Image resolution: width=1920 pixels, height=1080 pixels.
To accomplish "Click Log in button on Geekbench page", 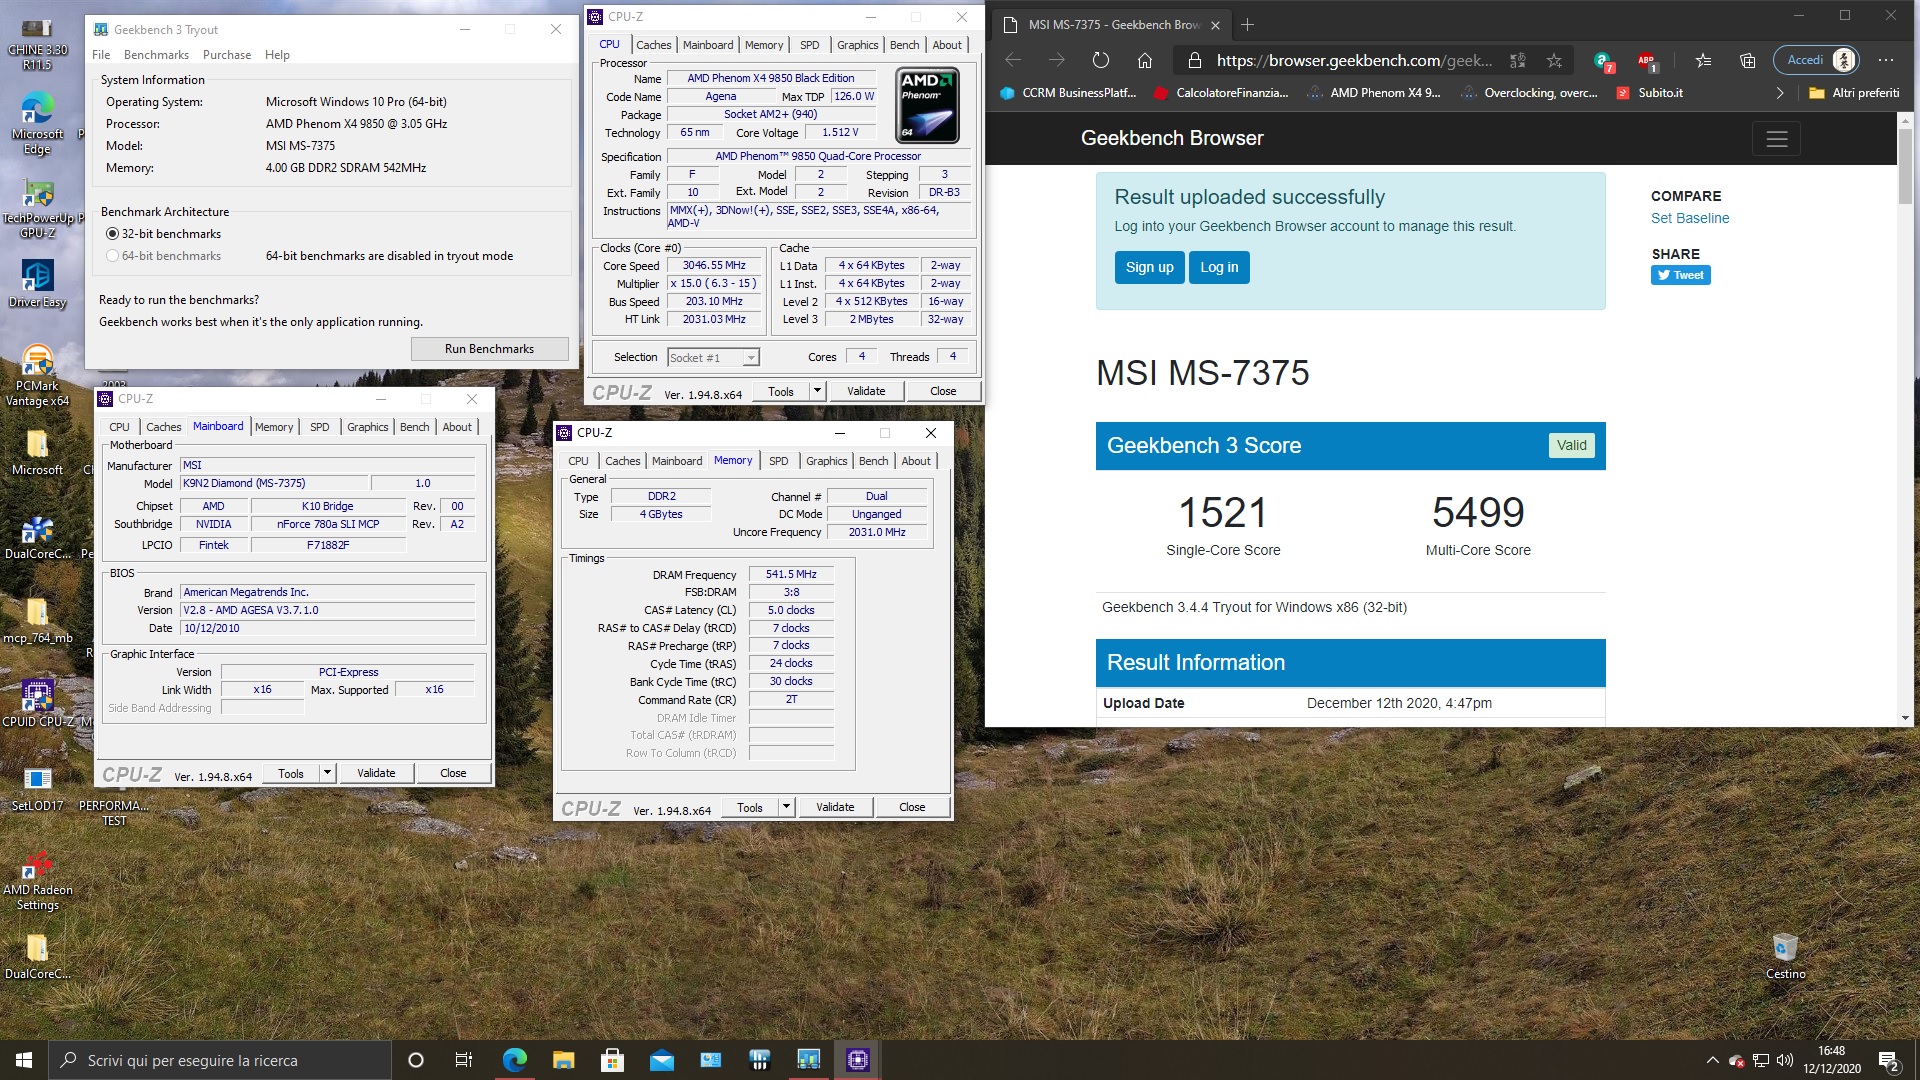I will tap(1219, 267).
